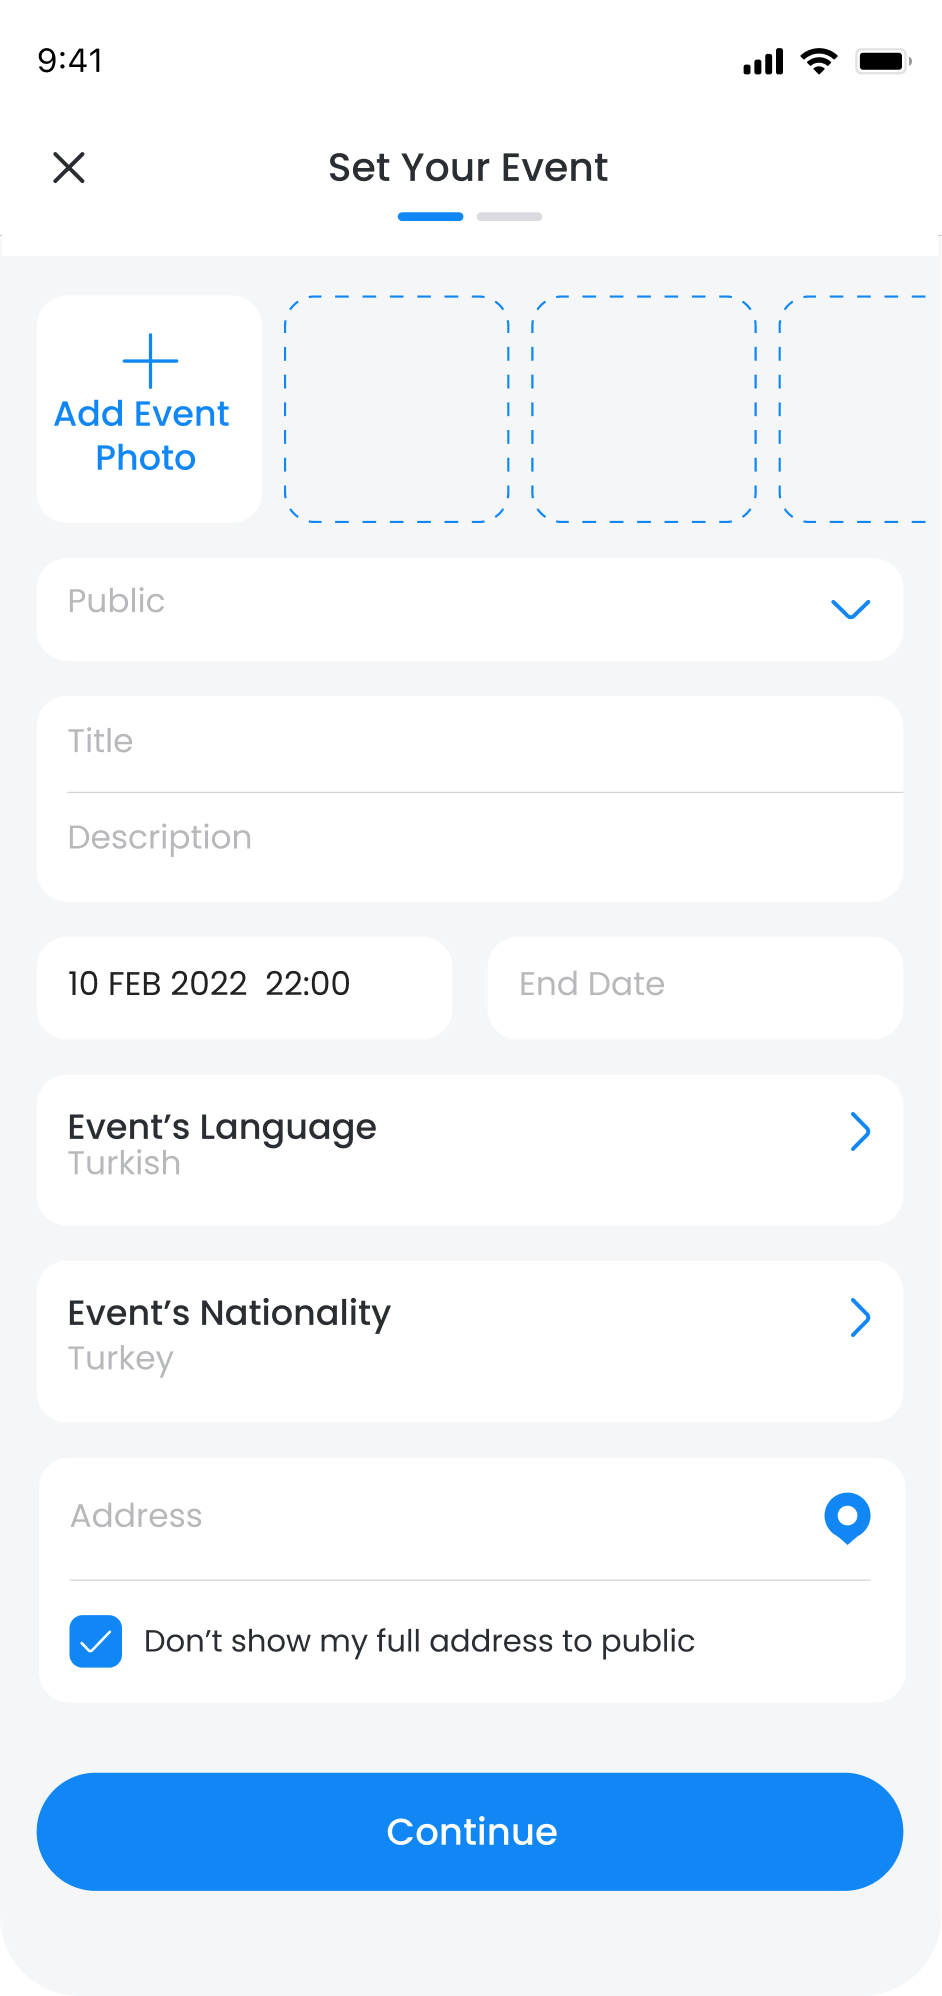
Task: Click the location pin icon in Address
Action: 847,1518
